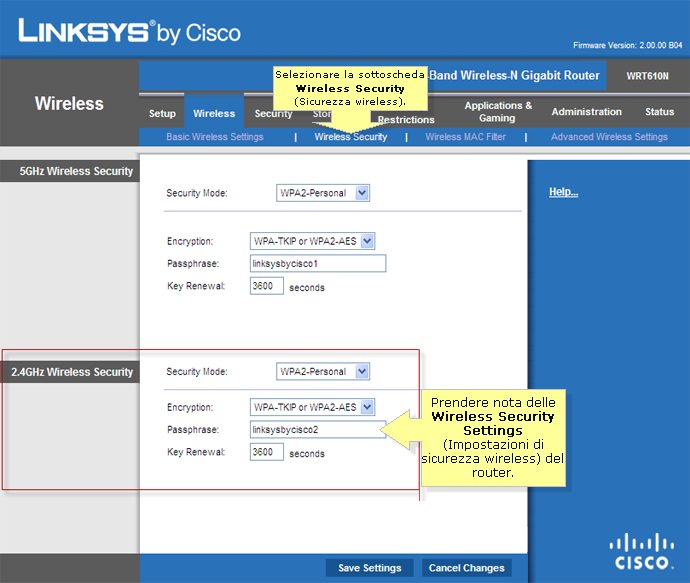Image resolution: width=690 pixels, height=583 pixels.
Task: Click the 2.4GHz Security Mode label
Action: (197, 372)
